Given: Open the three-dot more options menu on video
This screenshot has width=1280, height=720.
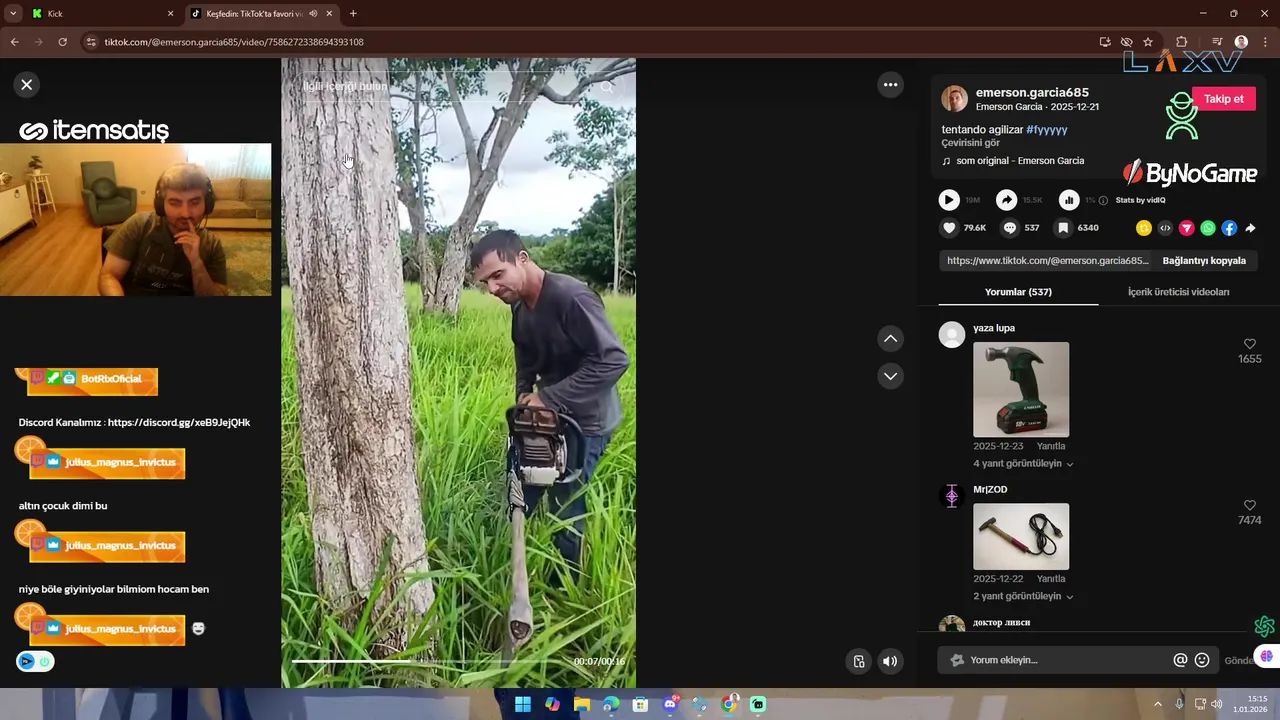Looking at the screenshot, I should [890, 85].
